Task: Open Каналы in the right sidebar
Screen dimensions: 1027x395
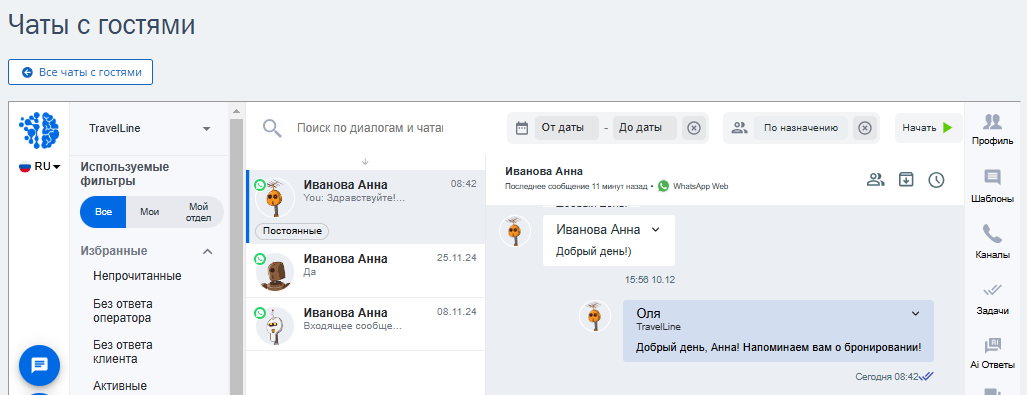Action: 992,242
